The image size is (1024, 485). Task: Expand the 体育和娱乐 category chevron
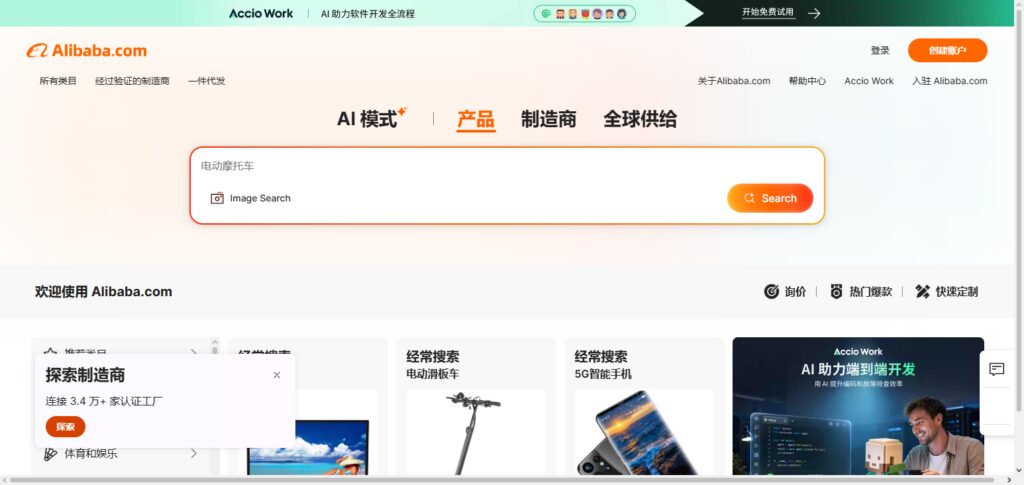tap(193, 453)
